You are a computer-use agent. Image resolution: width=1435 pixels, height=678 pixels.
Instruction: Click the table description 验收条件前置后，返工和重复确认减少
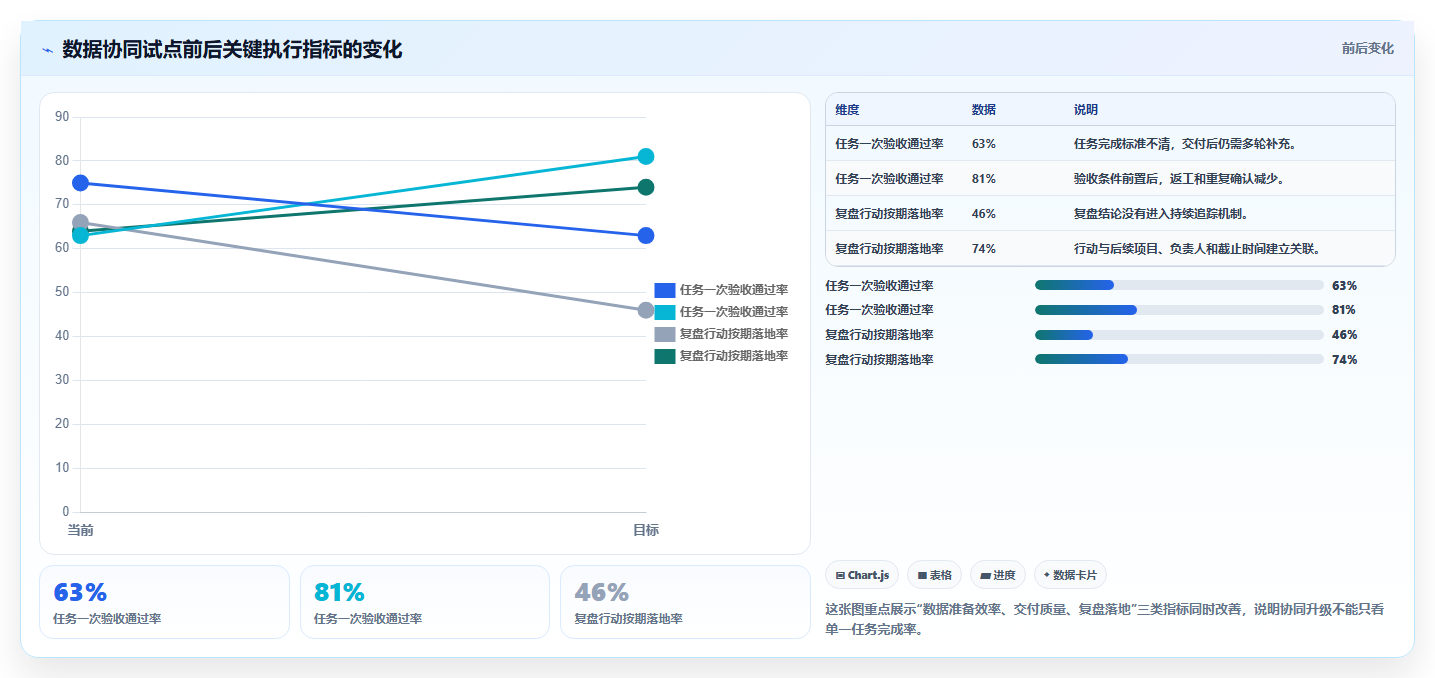(1179, 179)
